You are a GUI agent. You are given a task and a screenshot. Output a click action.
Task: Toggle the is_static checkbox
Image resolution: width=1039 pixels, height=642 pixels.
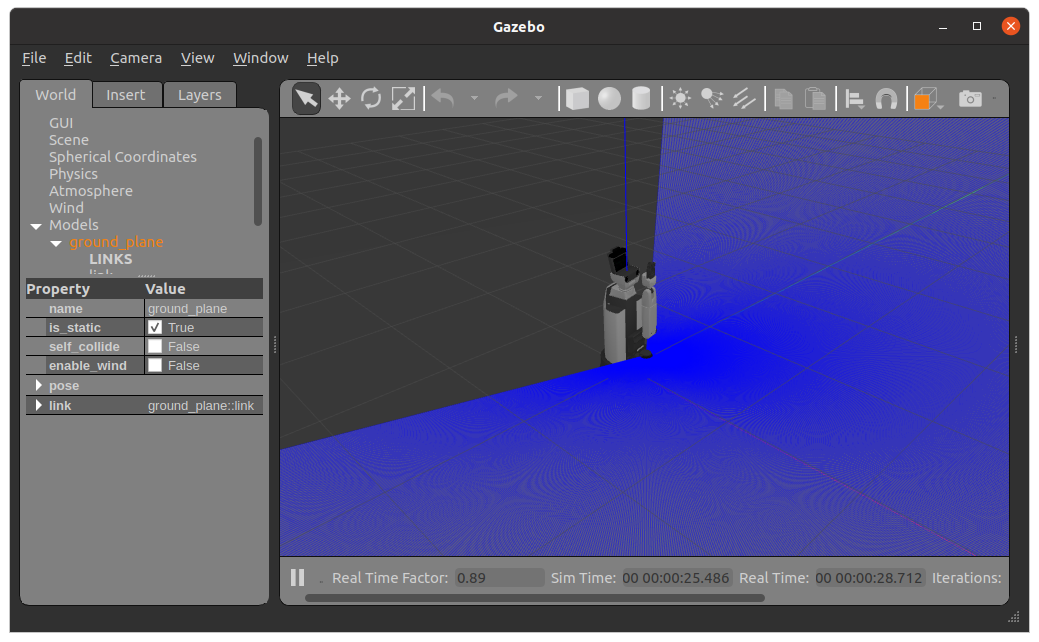coord(155,328)
